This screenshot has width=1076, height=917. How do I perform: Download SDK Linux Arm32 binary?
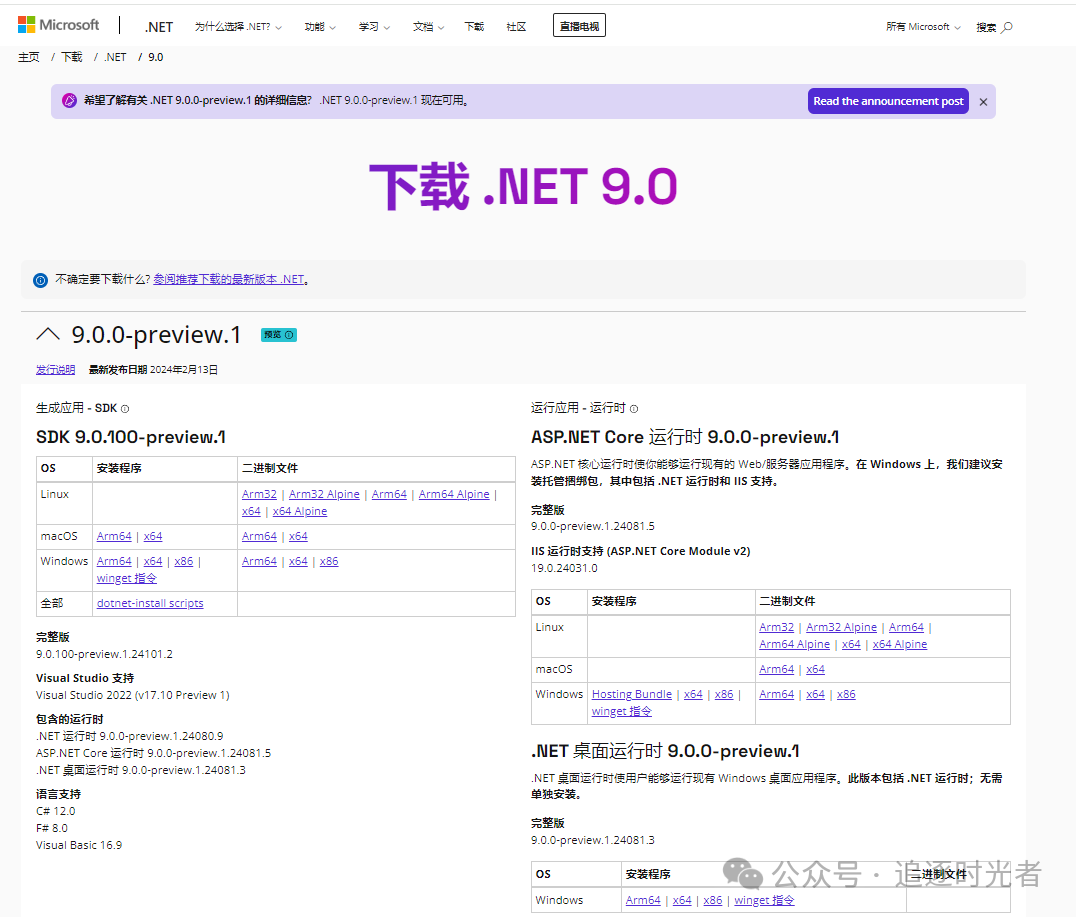[x=259, y=494]
